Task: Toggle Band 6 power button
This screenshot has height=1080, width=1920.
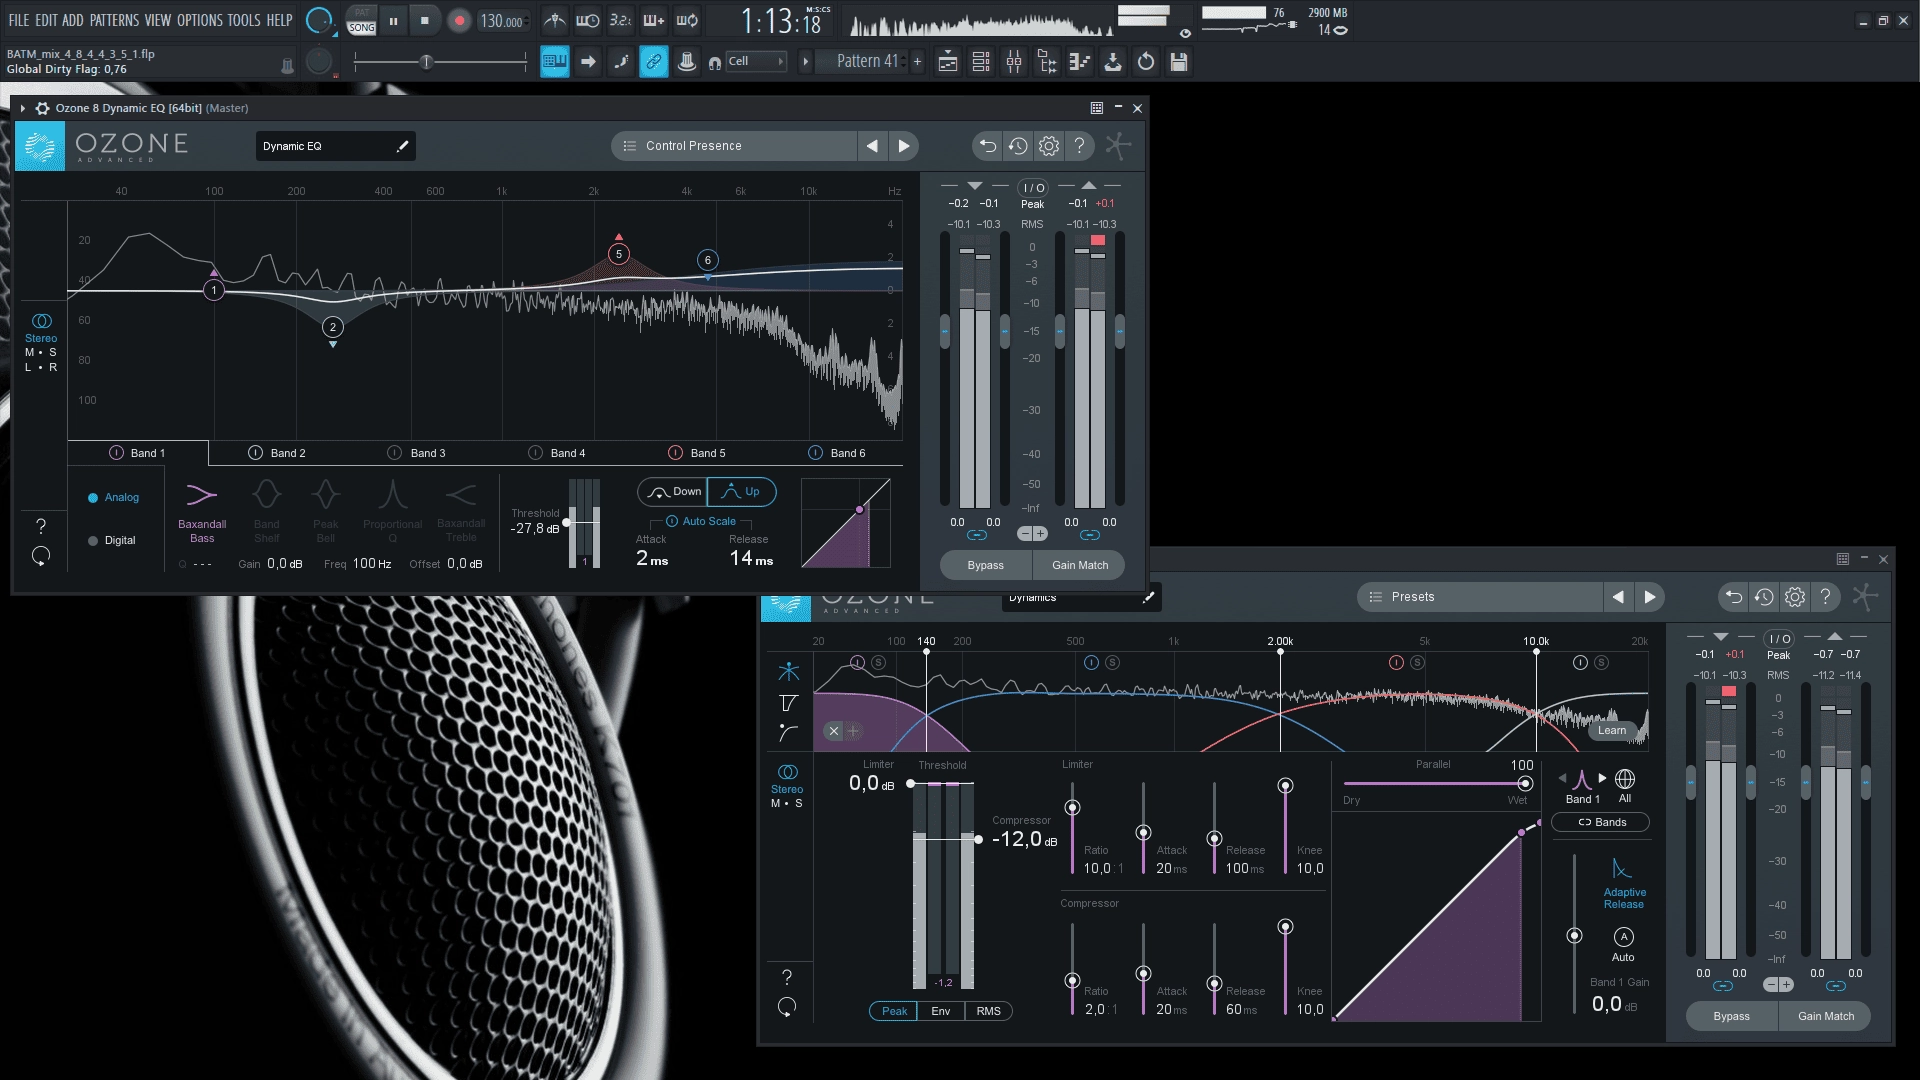Action: point(815,453)
